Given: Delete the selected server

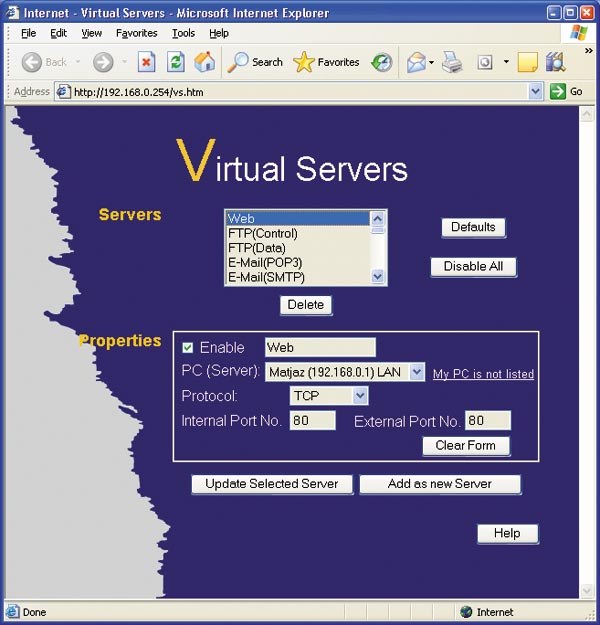Looking at the screenshot, I should (x=306, y=305).
